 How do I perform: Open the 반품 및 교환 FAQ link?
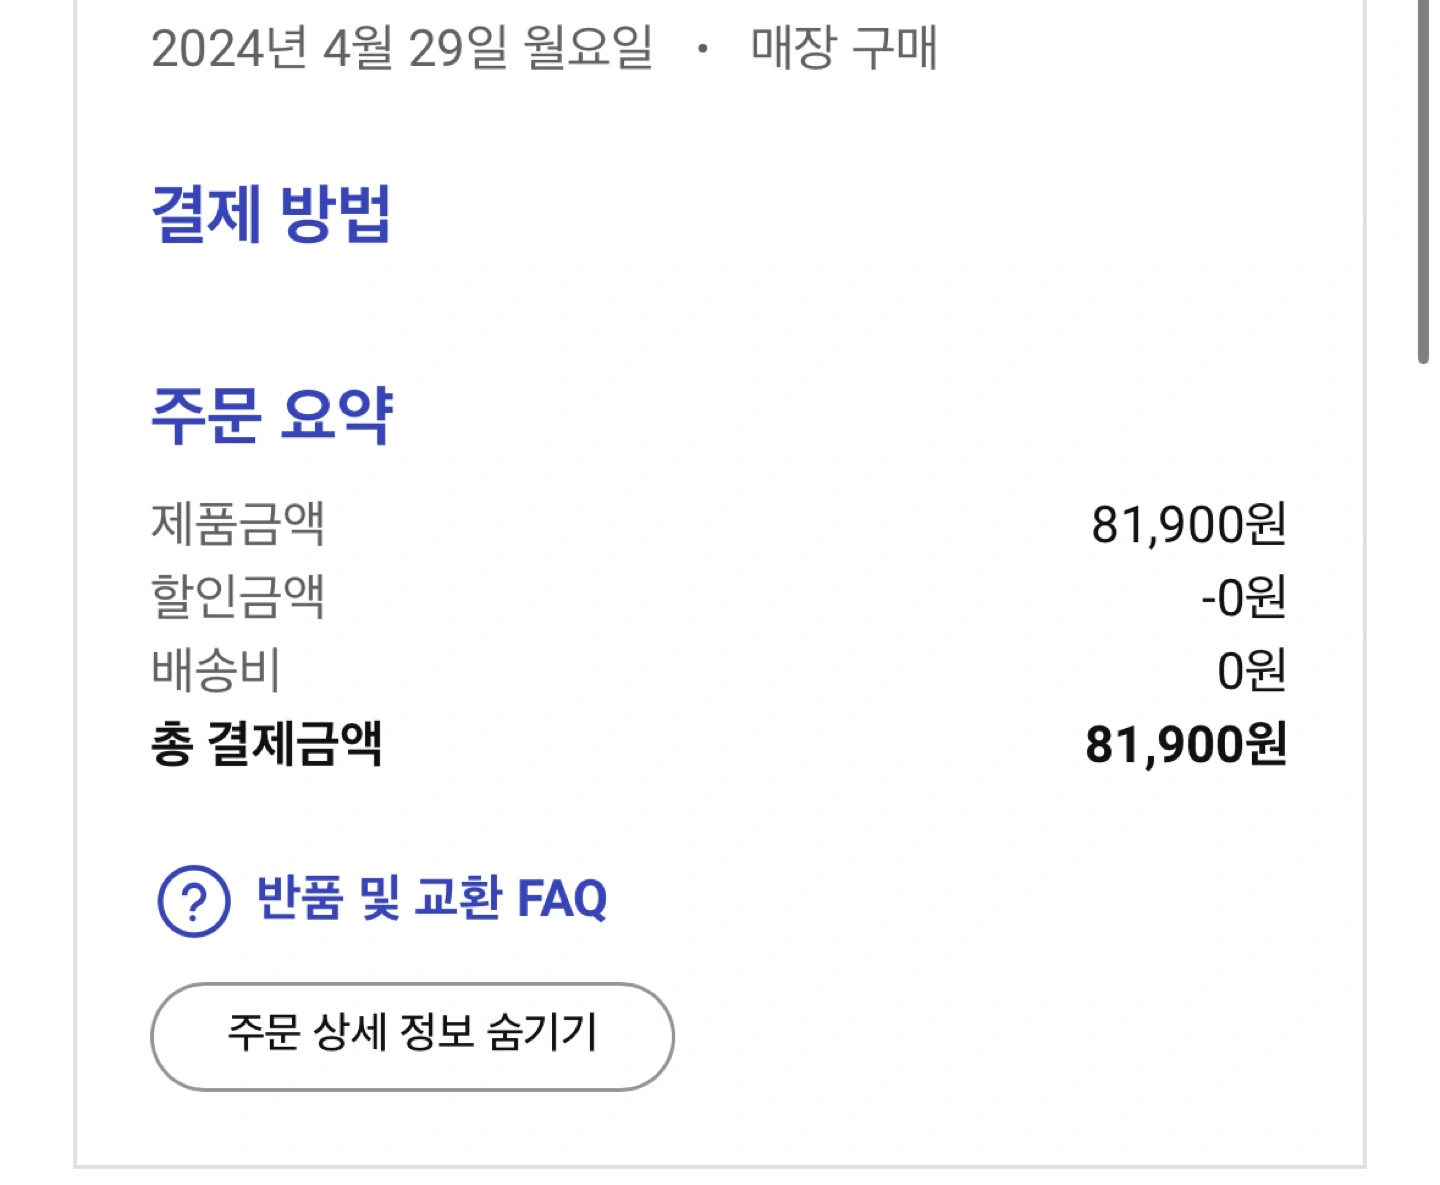point(431,898)
